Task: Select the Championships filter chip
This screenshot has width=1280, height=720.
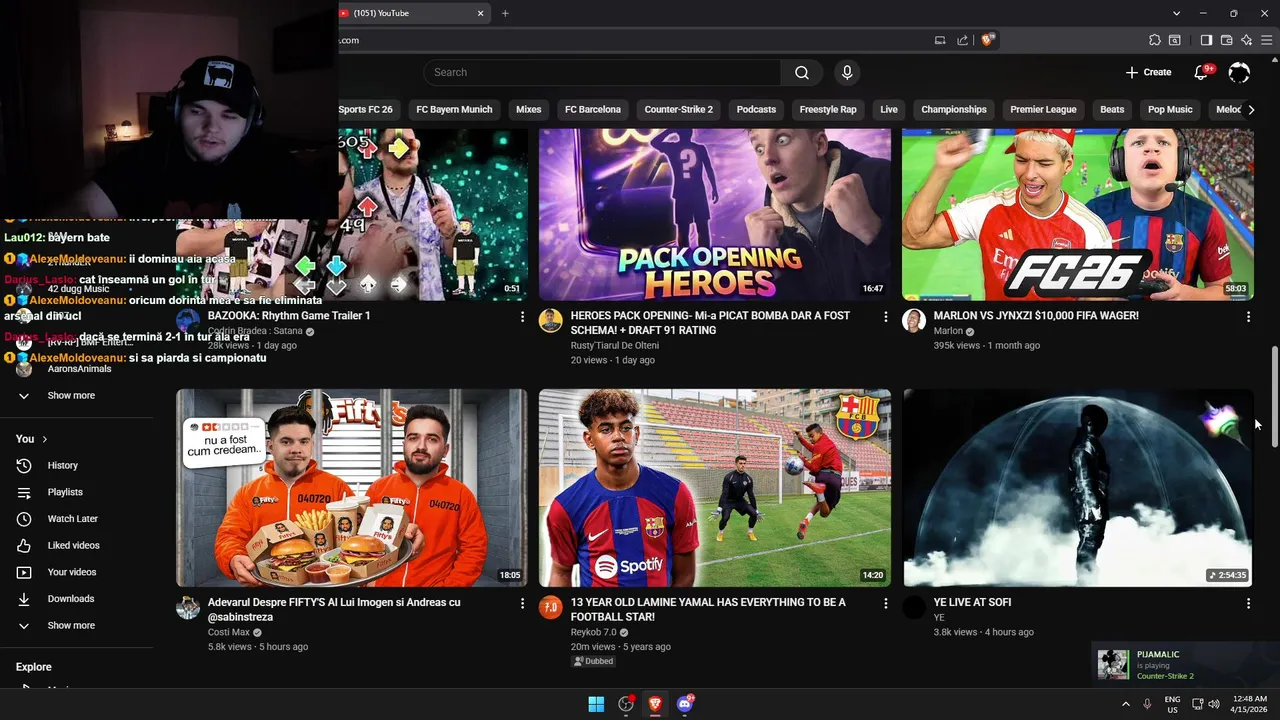Action: pyautogui.click(x=954, y=109)
